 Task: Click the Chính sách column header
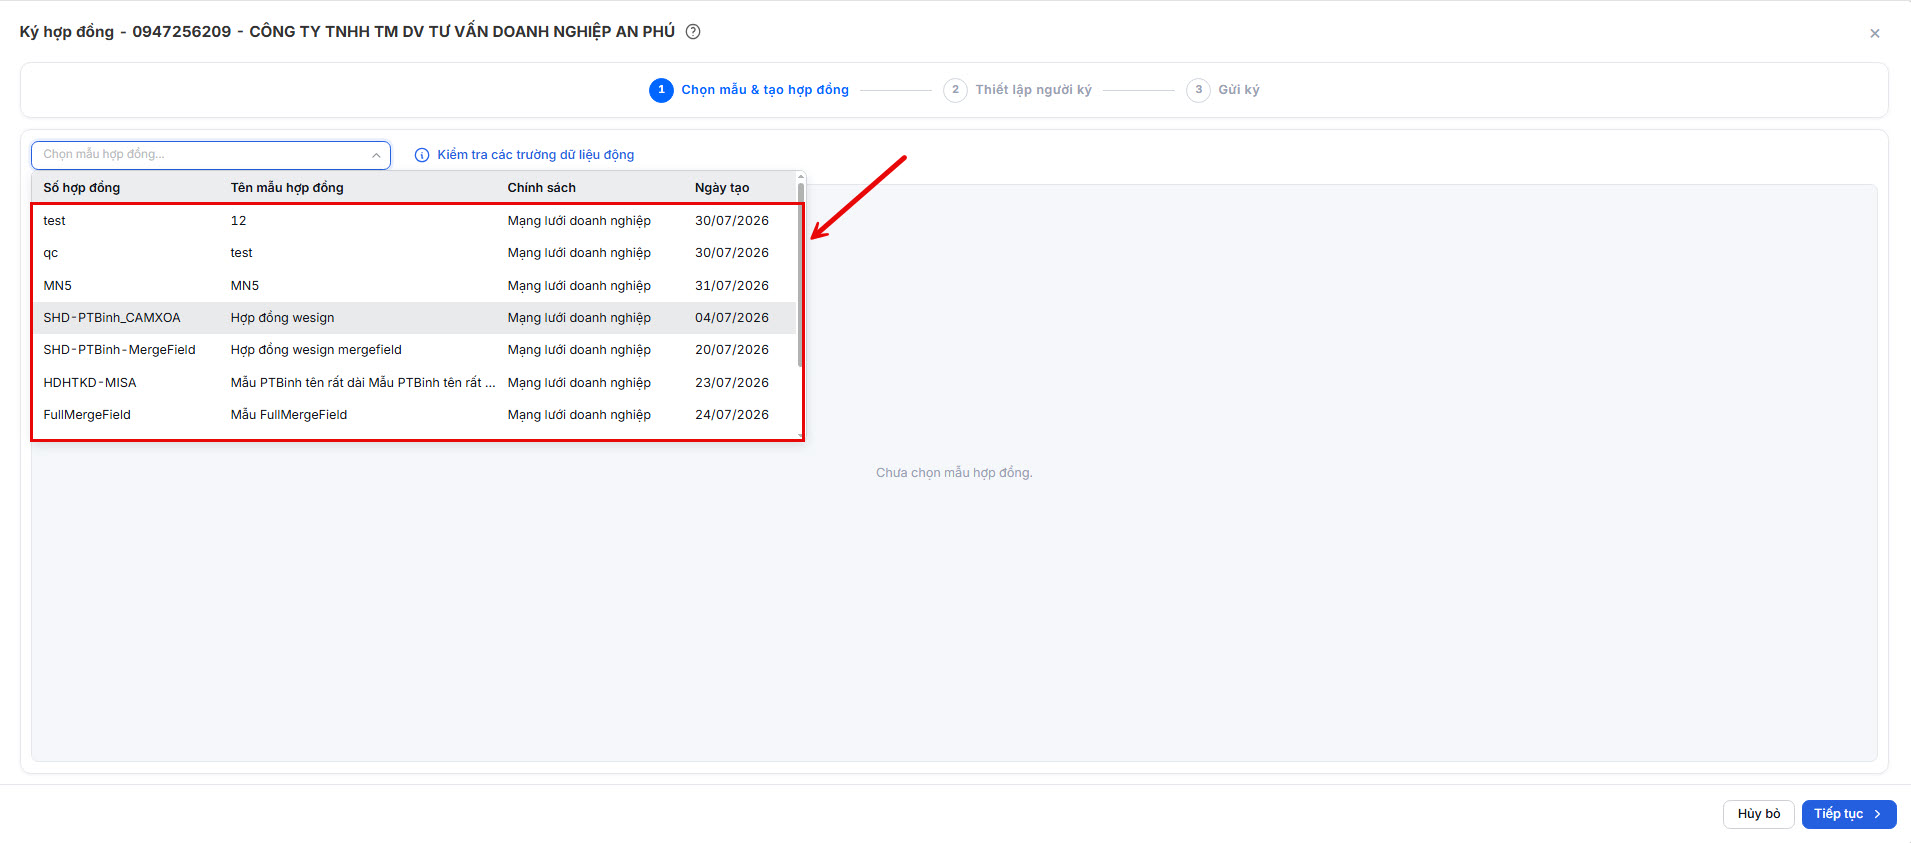pyautogui.click(x=542, y=188)
